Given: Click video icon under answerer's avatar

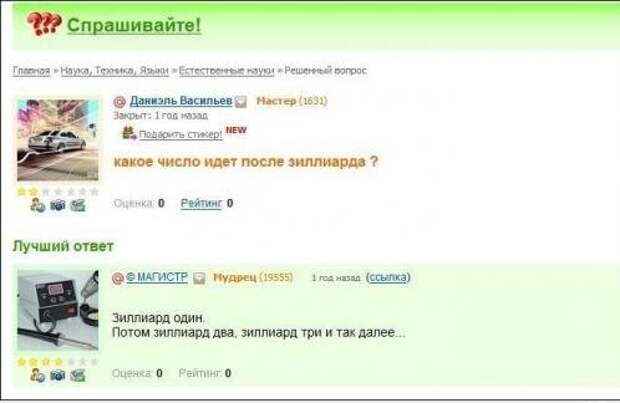Looking at the screenshot, I should click(x=78, y=375).
